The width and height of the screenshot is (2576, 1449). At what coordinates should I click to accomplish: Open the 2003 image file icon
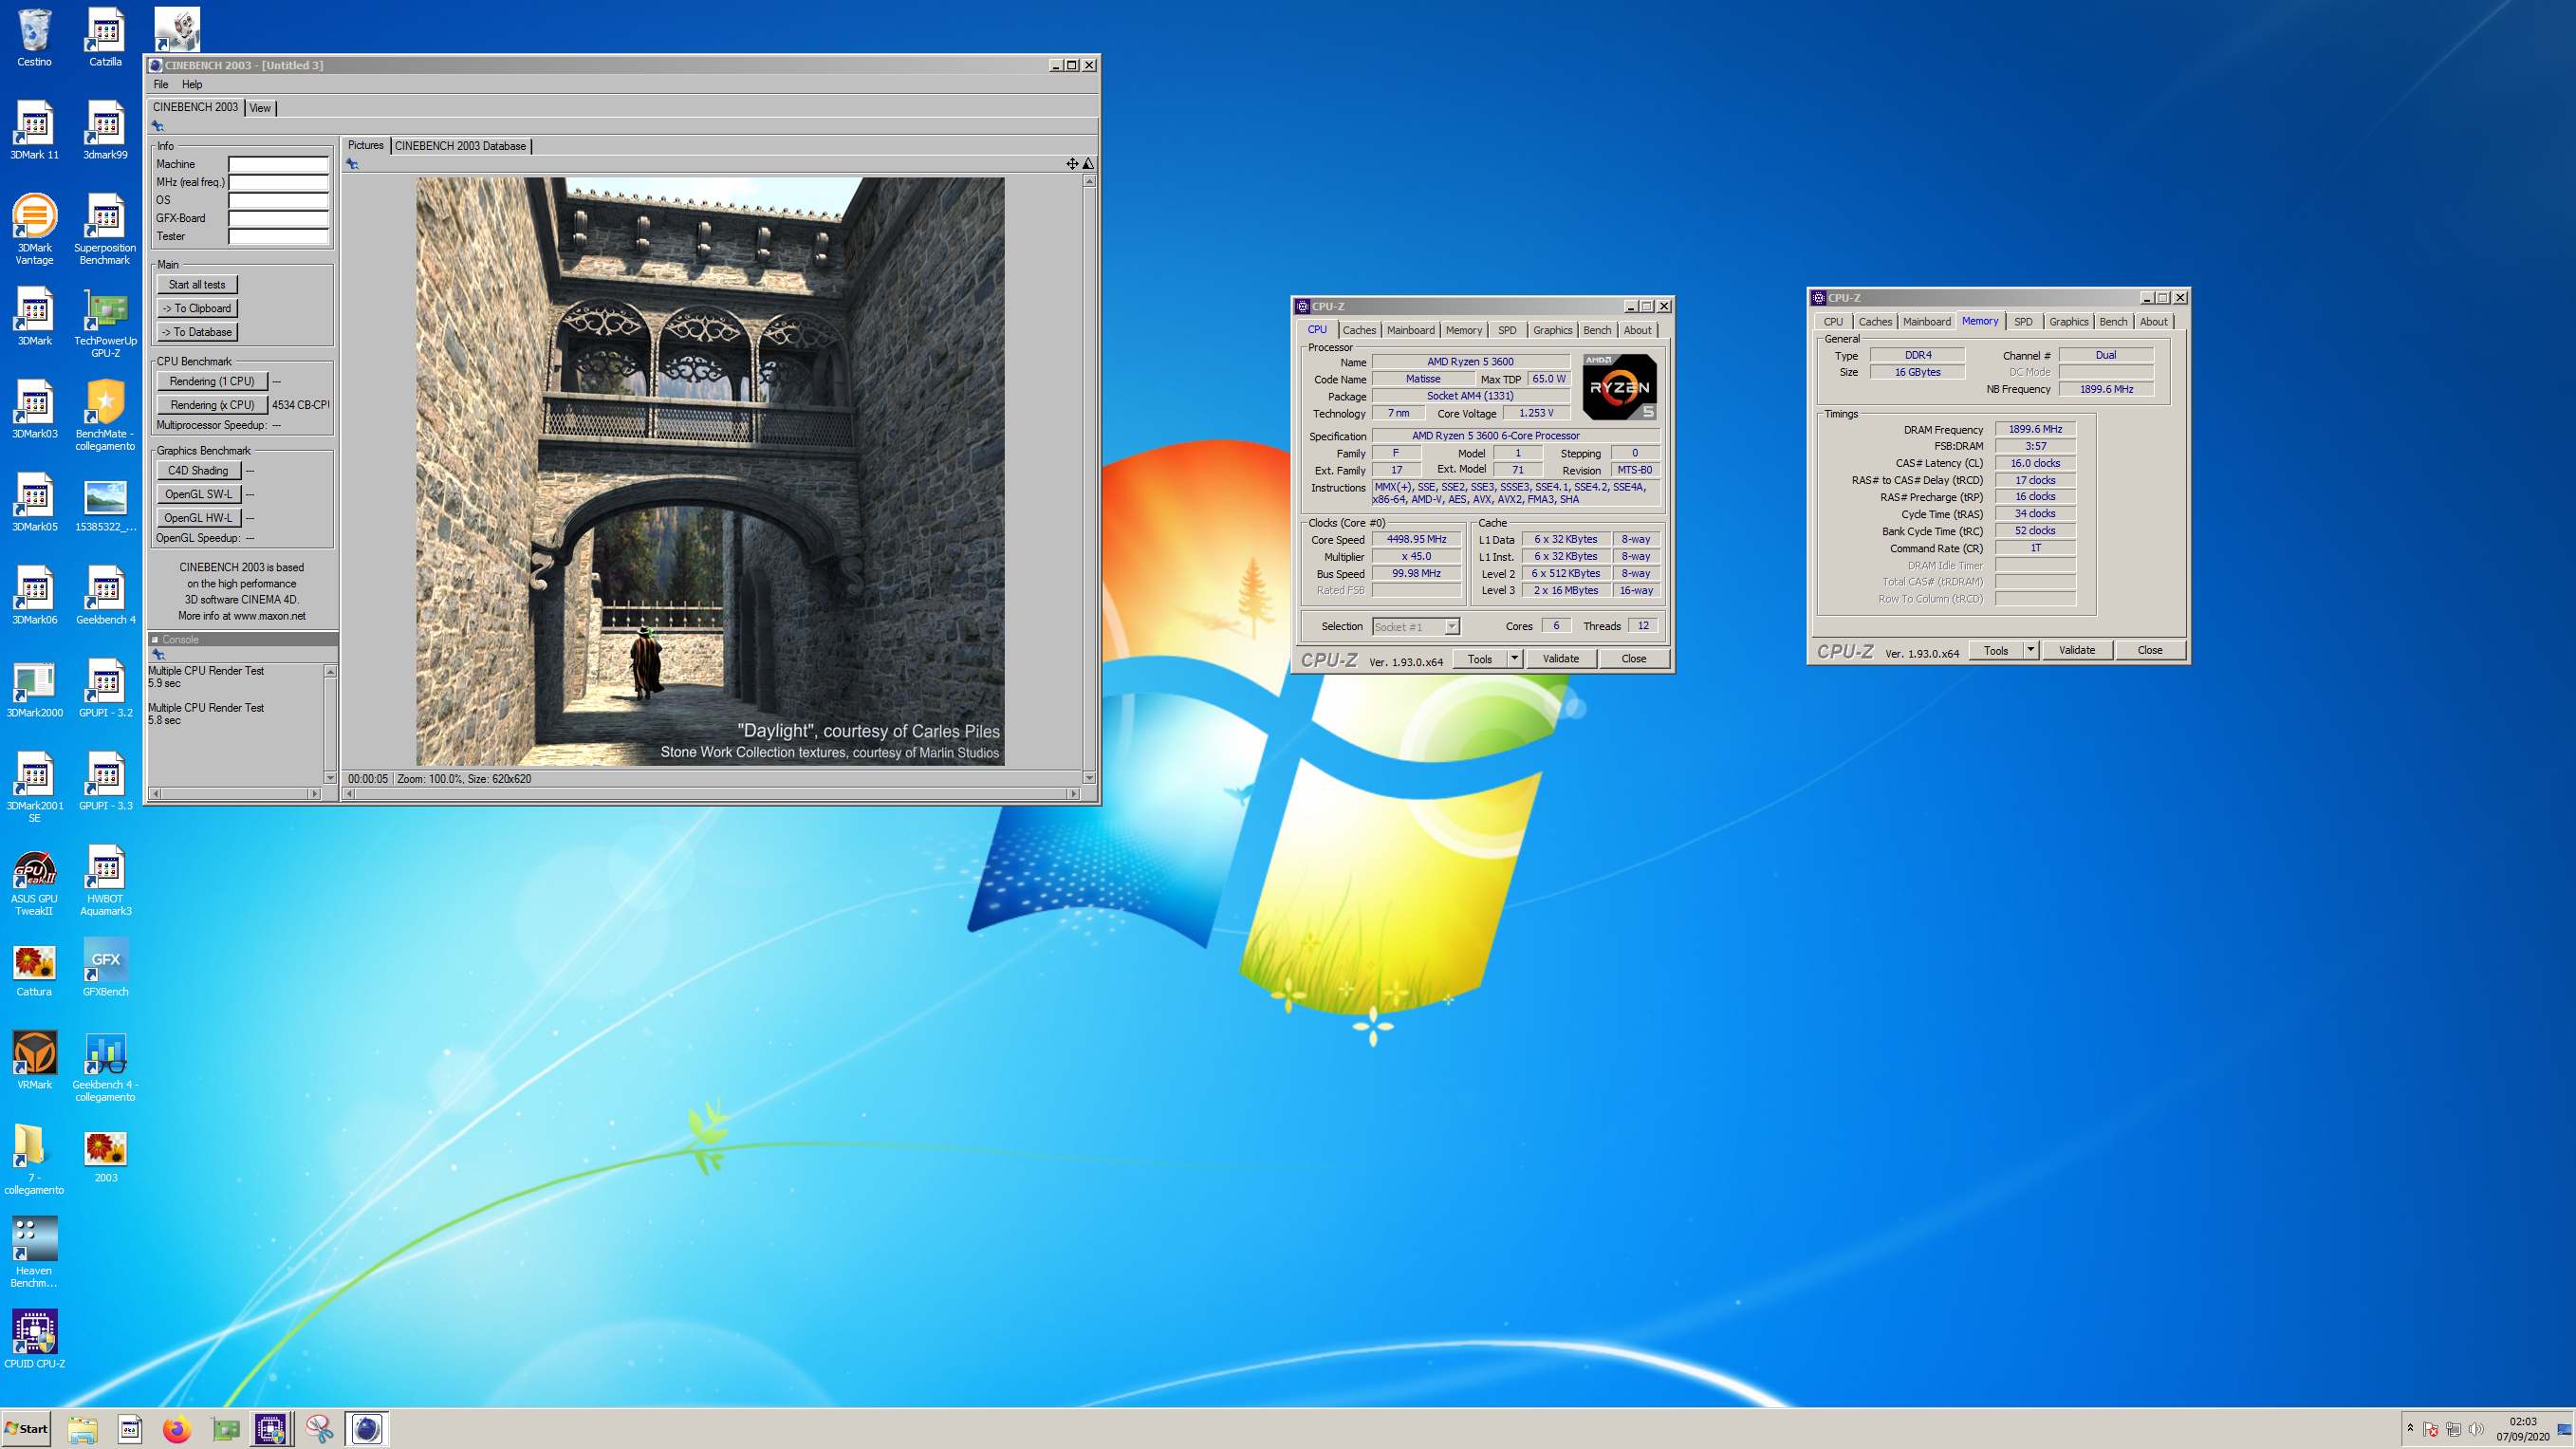(105, 1154)
